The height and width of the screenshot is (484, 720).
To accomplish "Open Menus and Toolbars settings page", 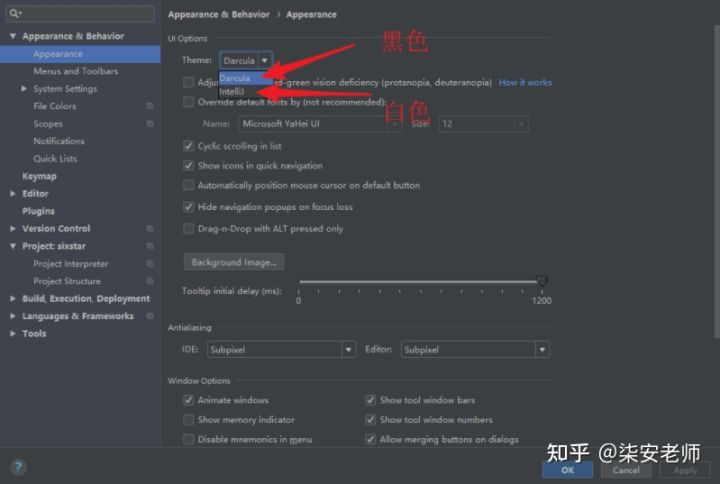I will 75,71.
